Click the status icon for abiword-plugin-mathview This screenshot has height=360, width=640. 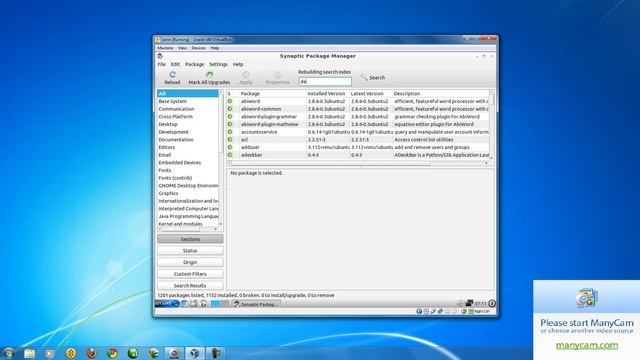click(230, 124)
